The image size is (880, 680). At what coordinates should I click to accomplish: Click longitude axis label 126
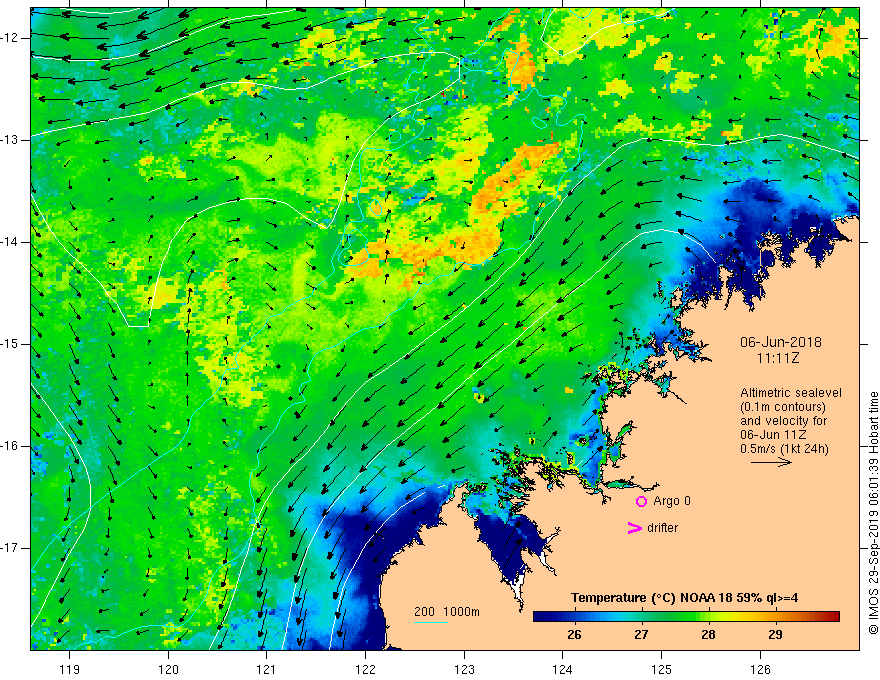[x=760, y=669]
